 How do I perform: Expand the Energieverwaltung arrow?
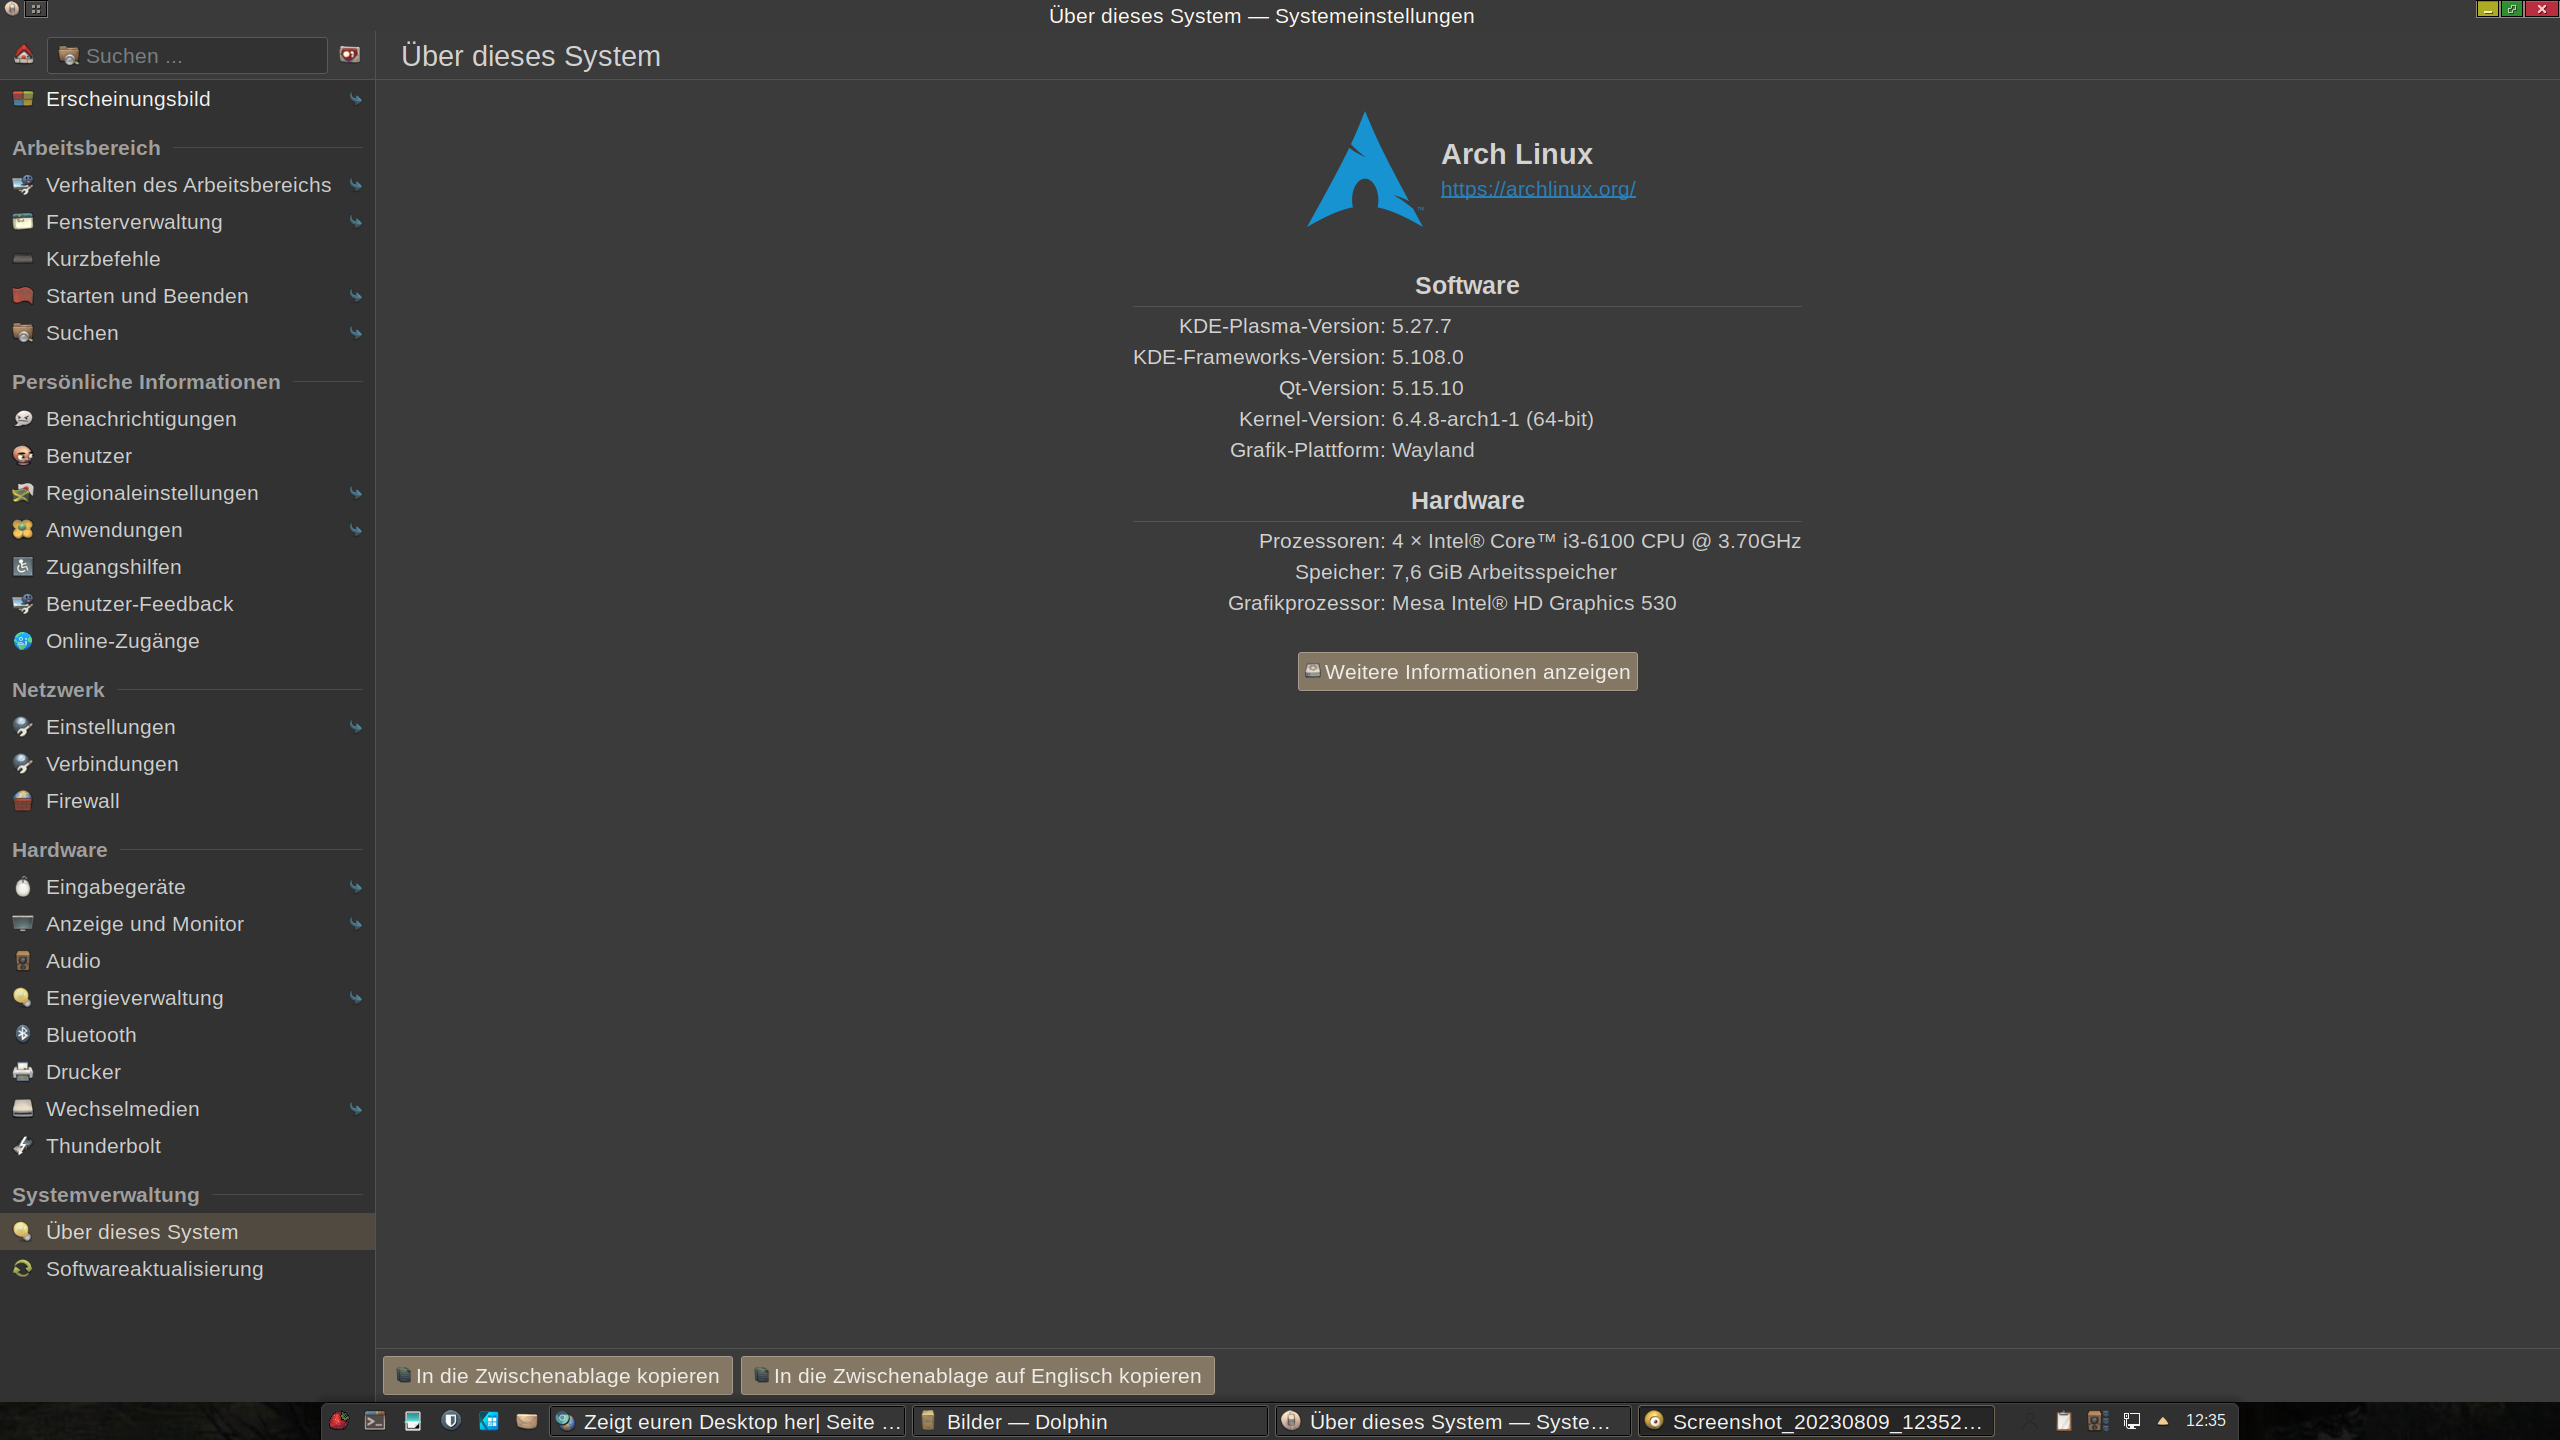355,998
